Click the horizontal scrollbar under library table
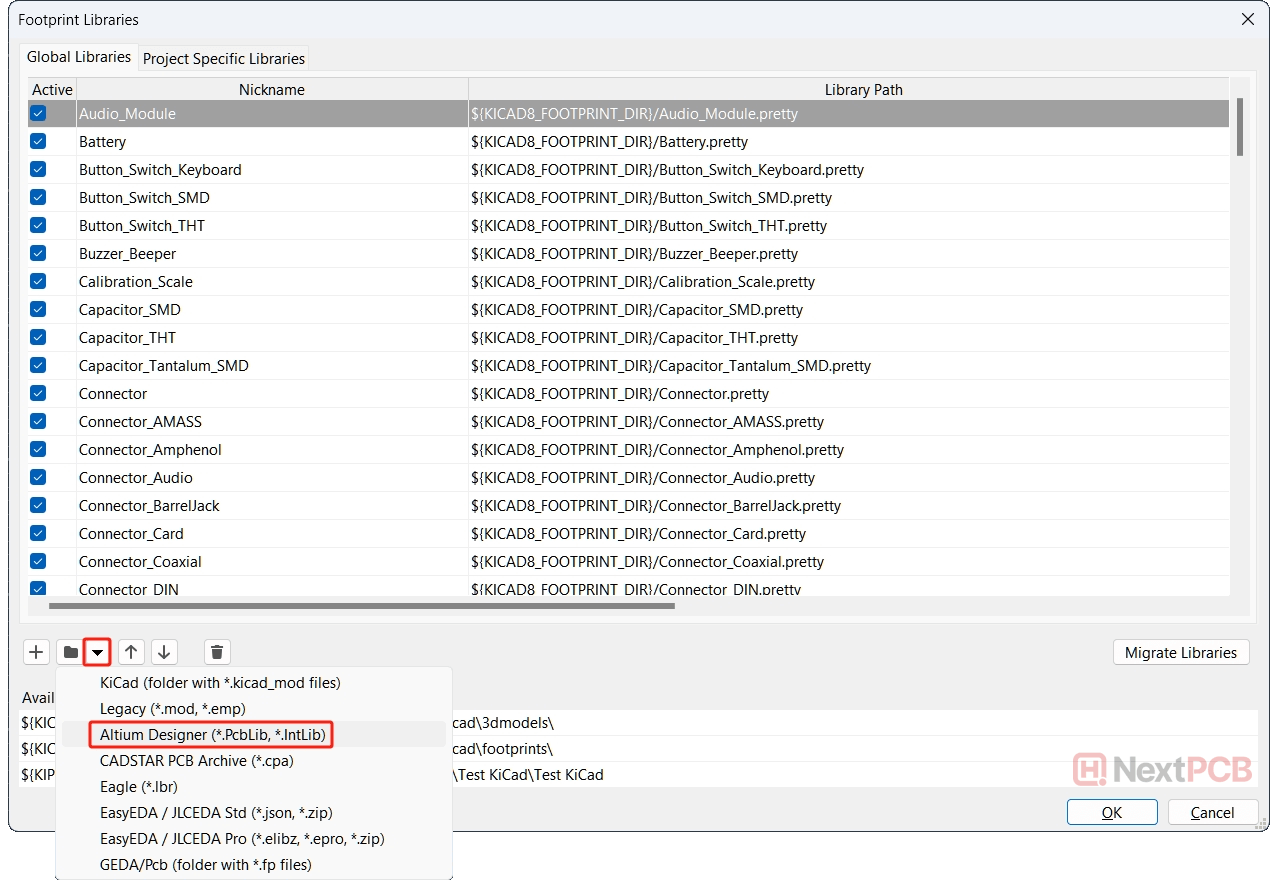This screenshot has height=891, width=1278. tap(361, 605)
